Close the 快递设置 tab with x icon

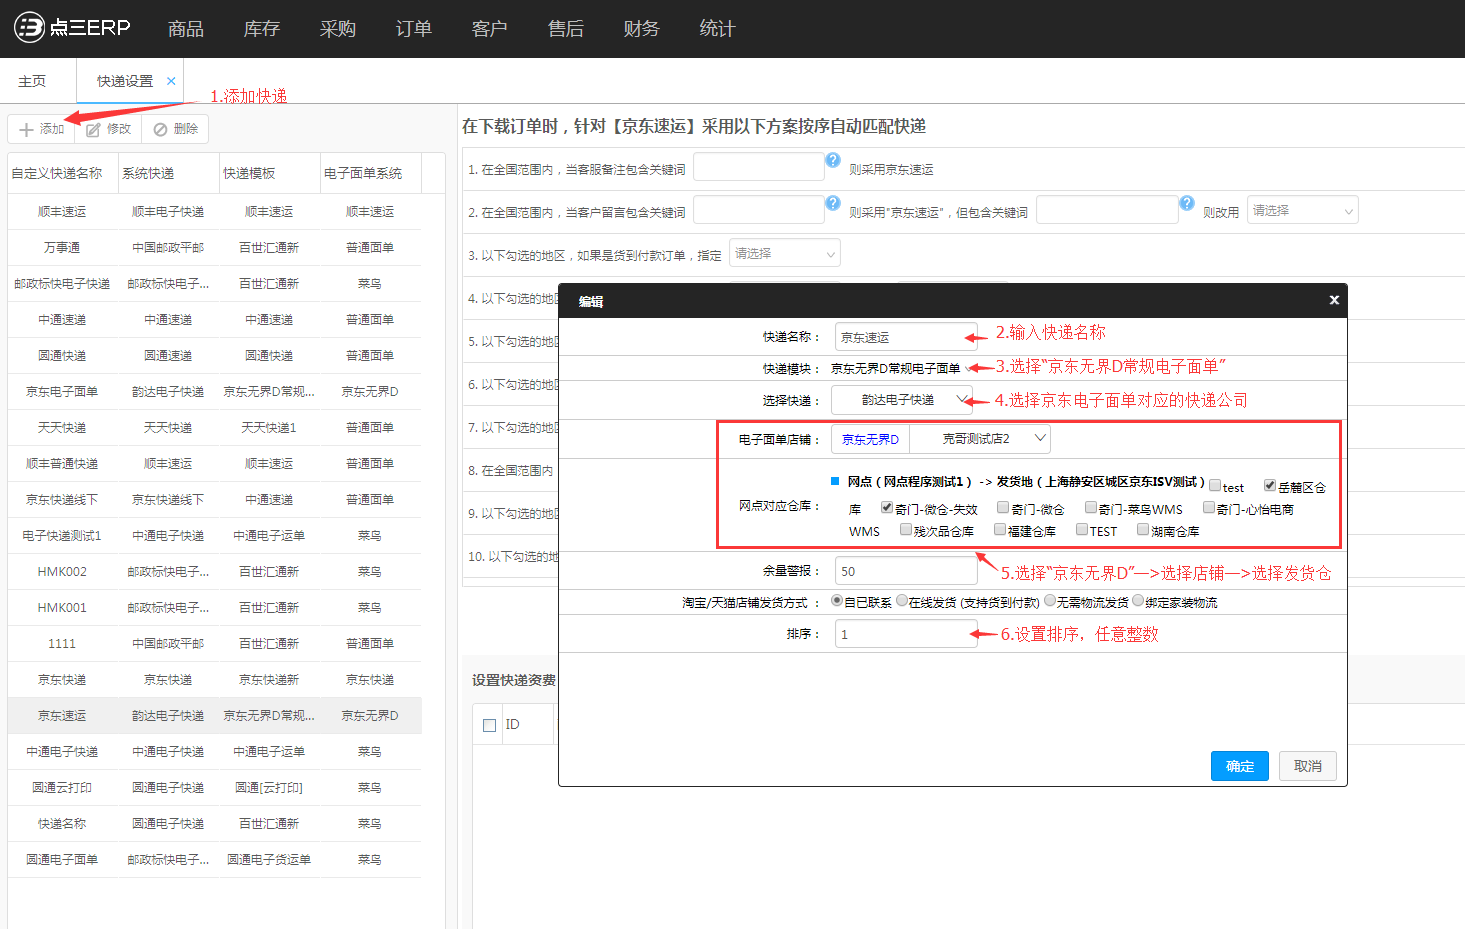171,81
